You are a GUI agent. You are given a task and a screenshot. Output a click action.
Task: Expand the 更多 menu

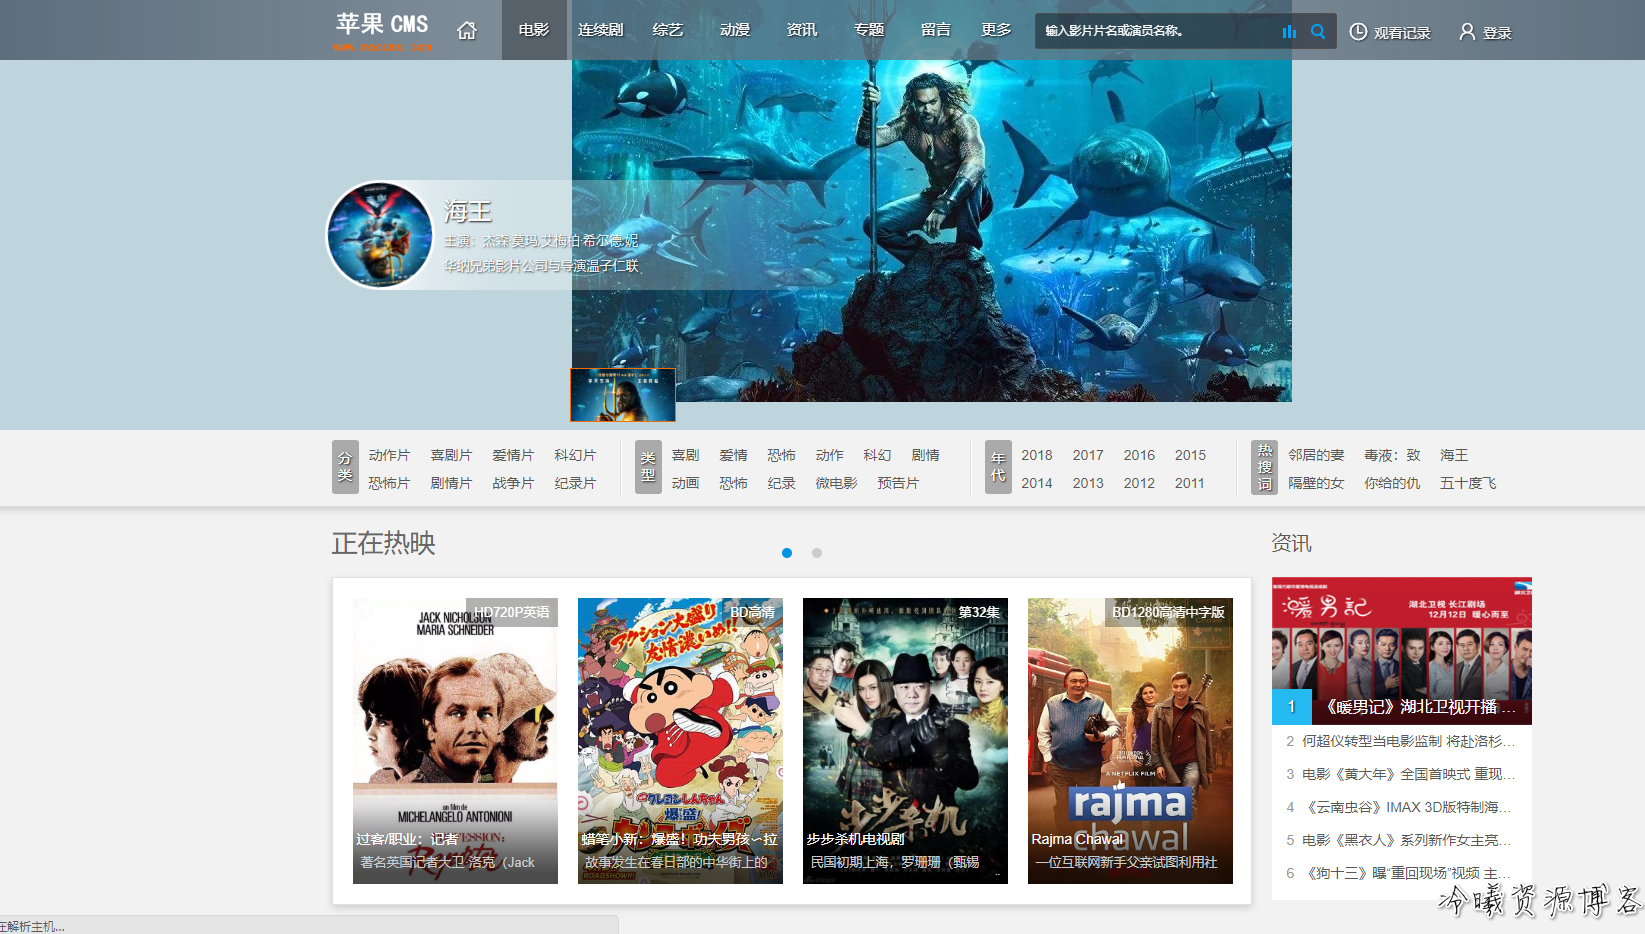(x=996, y=30)
